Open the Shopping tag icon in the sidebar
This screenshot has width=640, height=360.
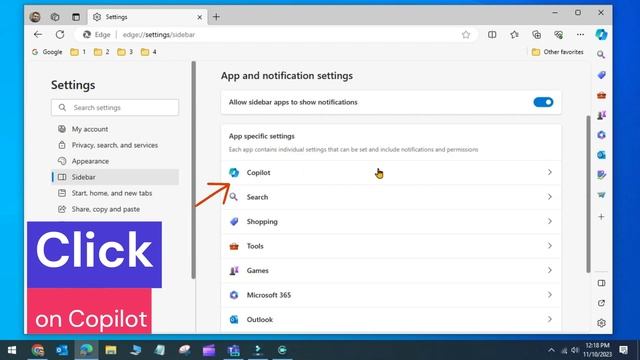(x=601, y=75)
